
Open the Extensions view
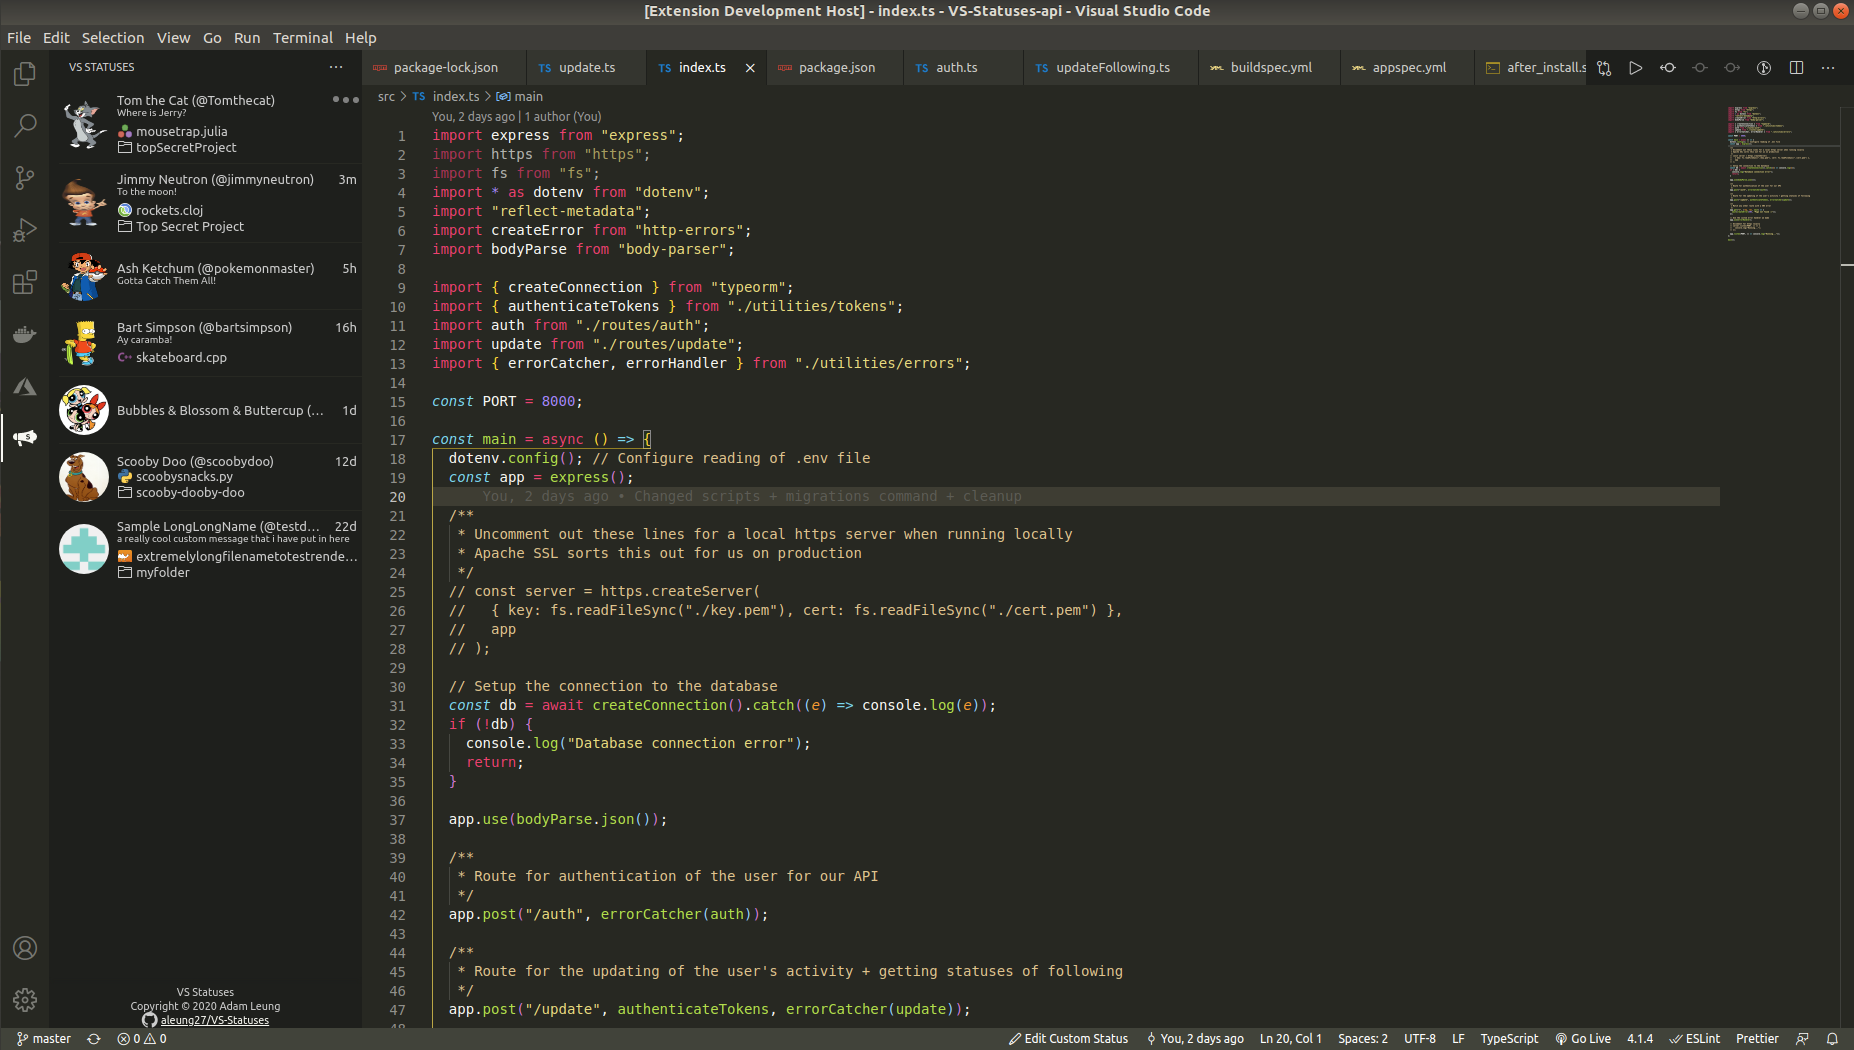[x=25, y=282]
